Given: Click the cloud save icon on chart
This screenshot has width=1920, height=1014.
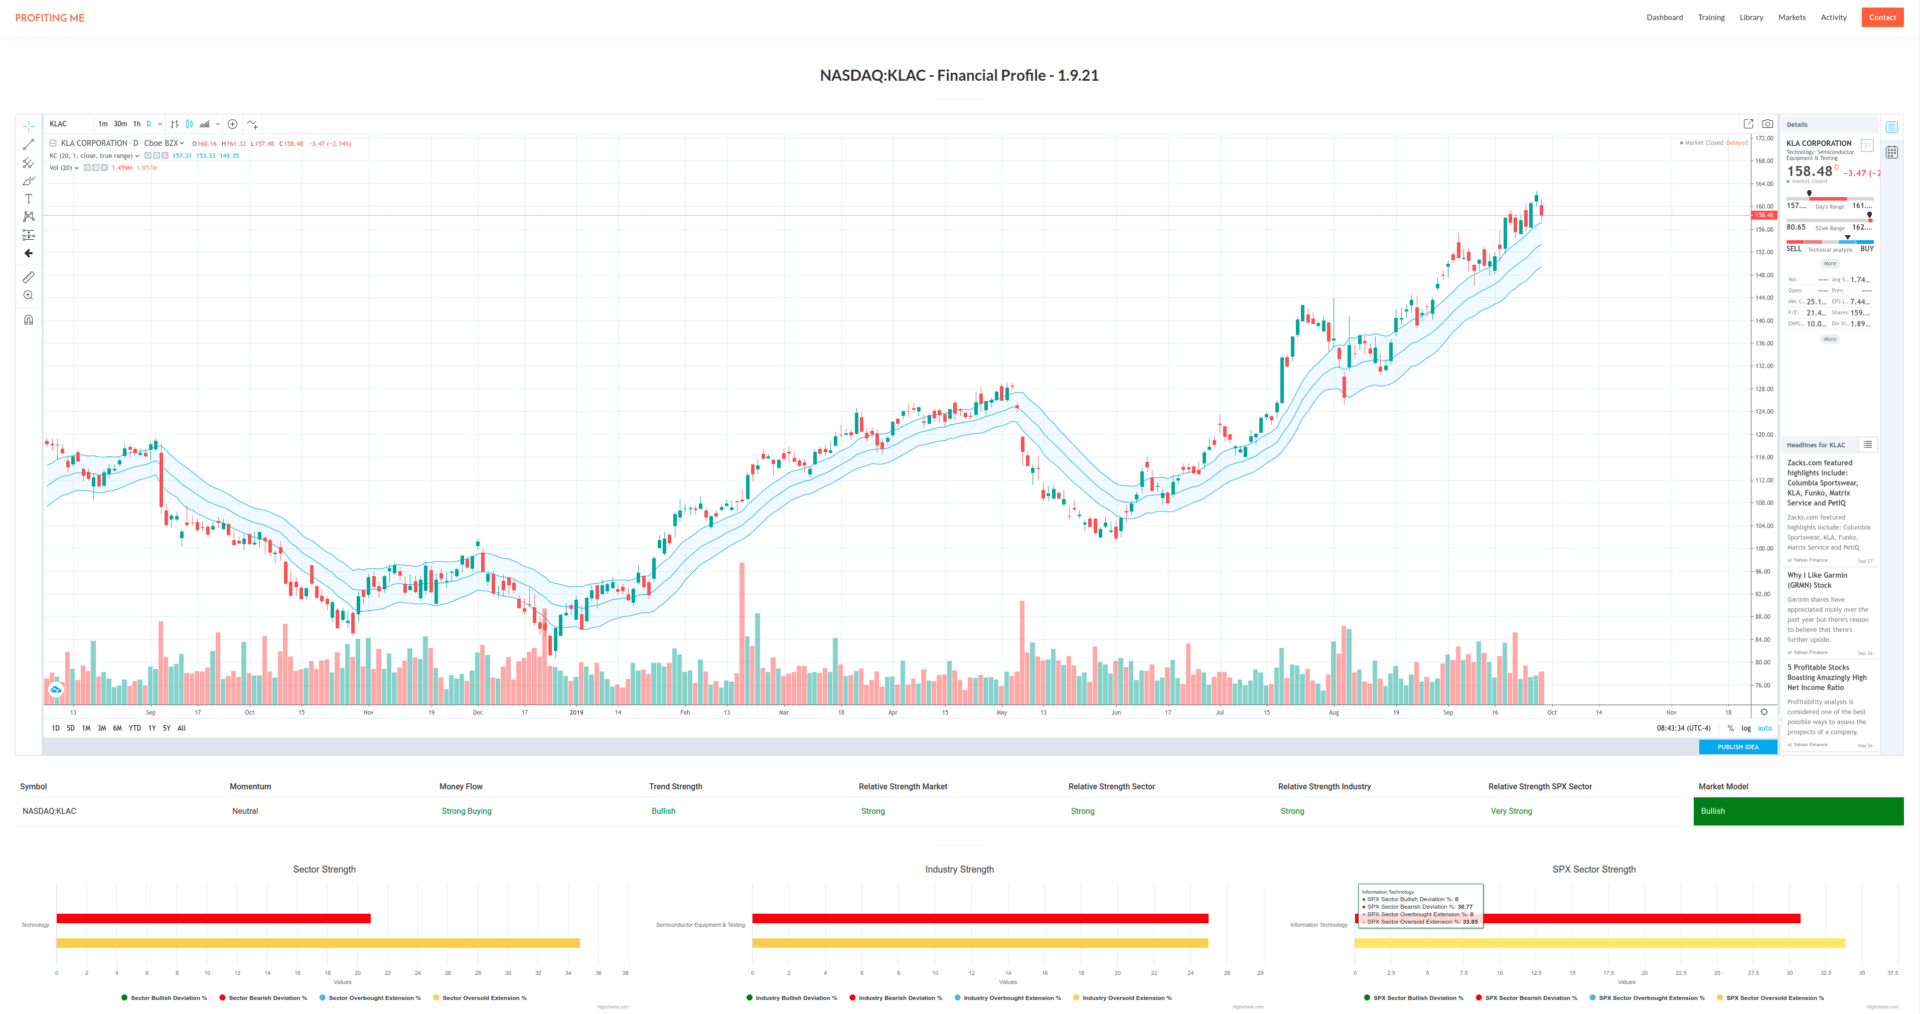Looking at the screenshot, I should click(x=56, y=690).
